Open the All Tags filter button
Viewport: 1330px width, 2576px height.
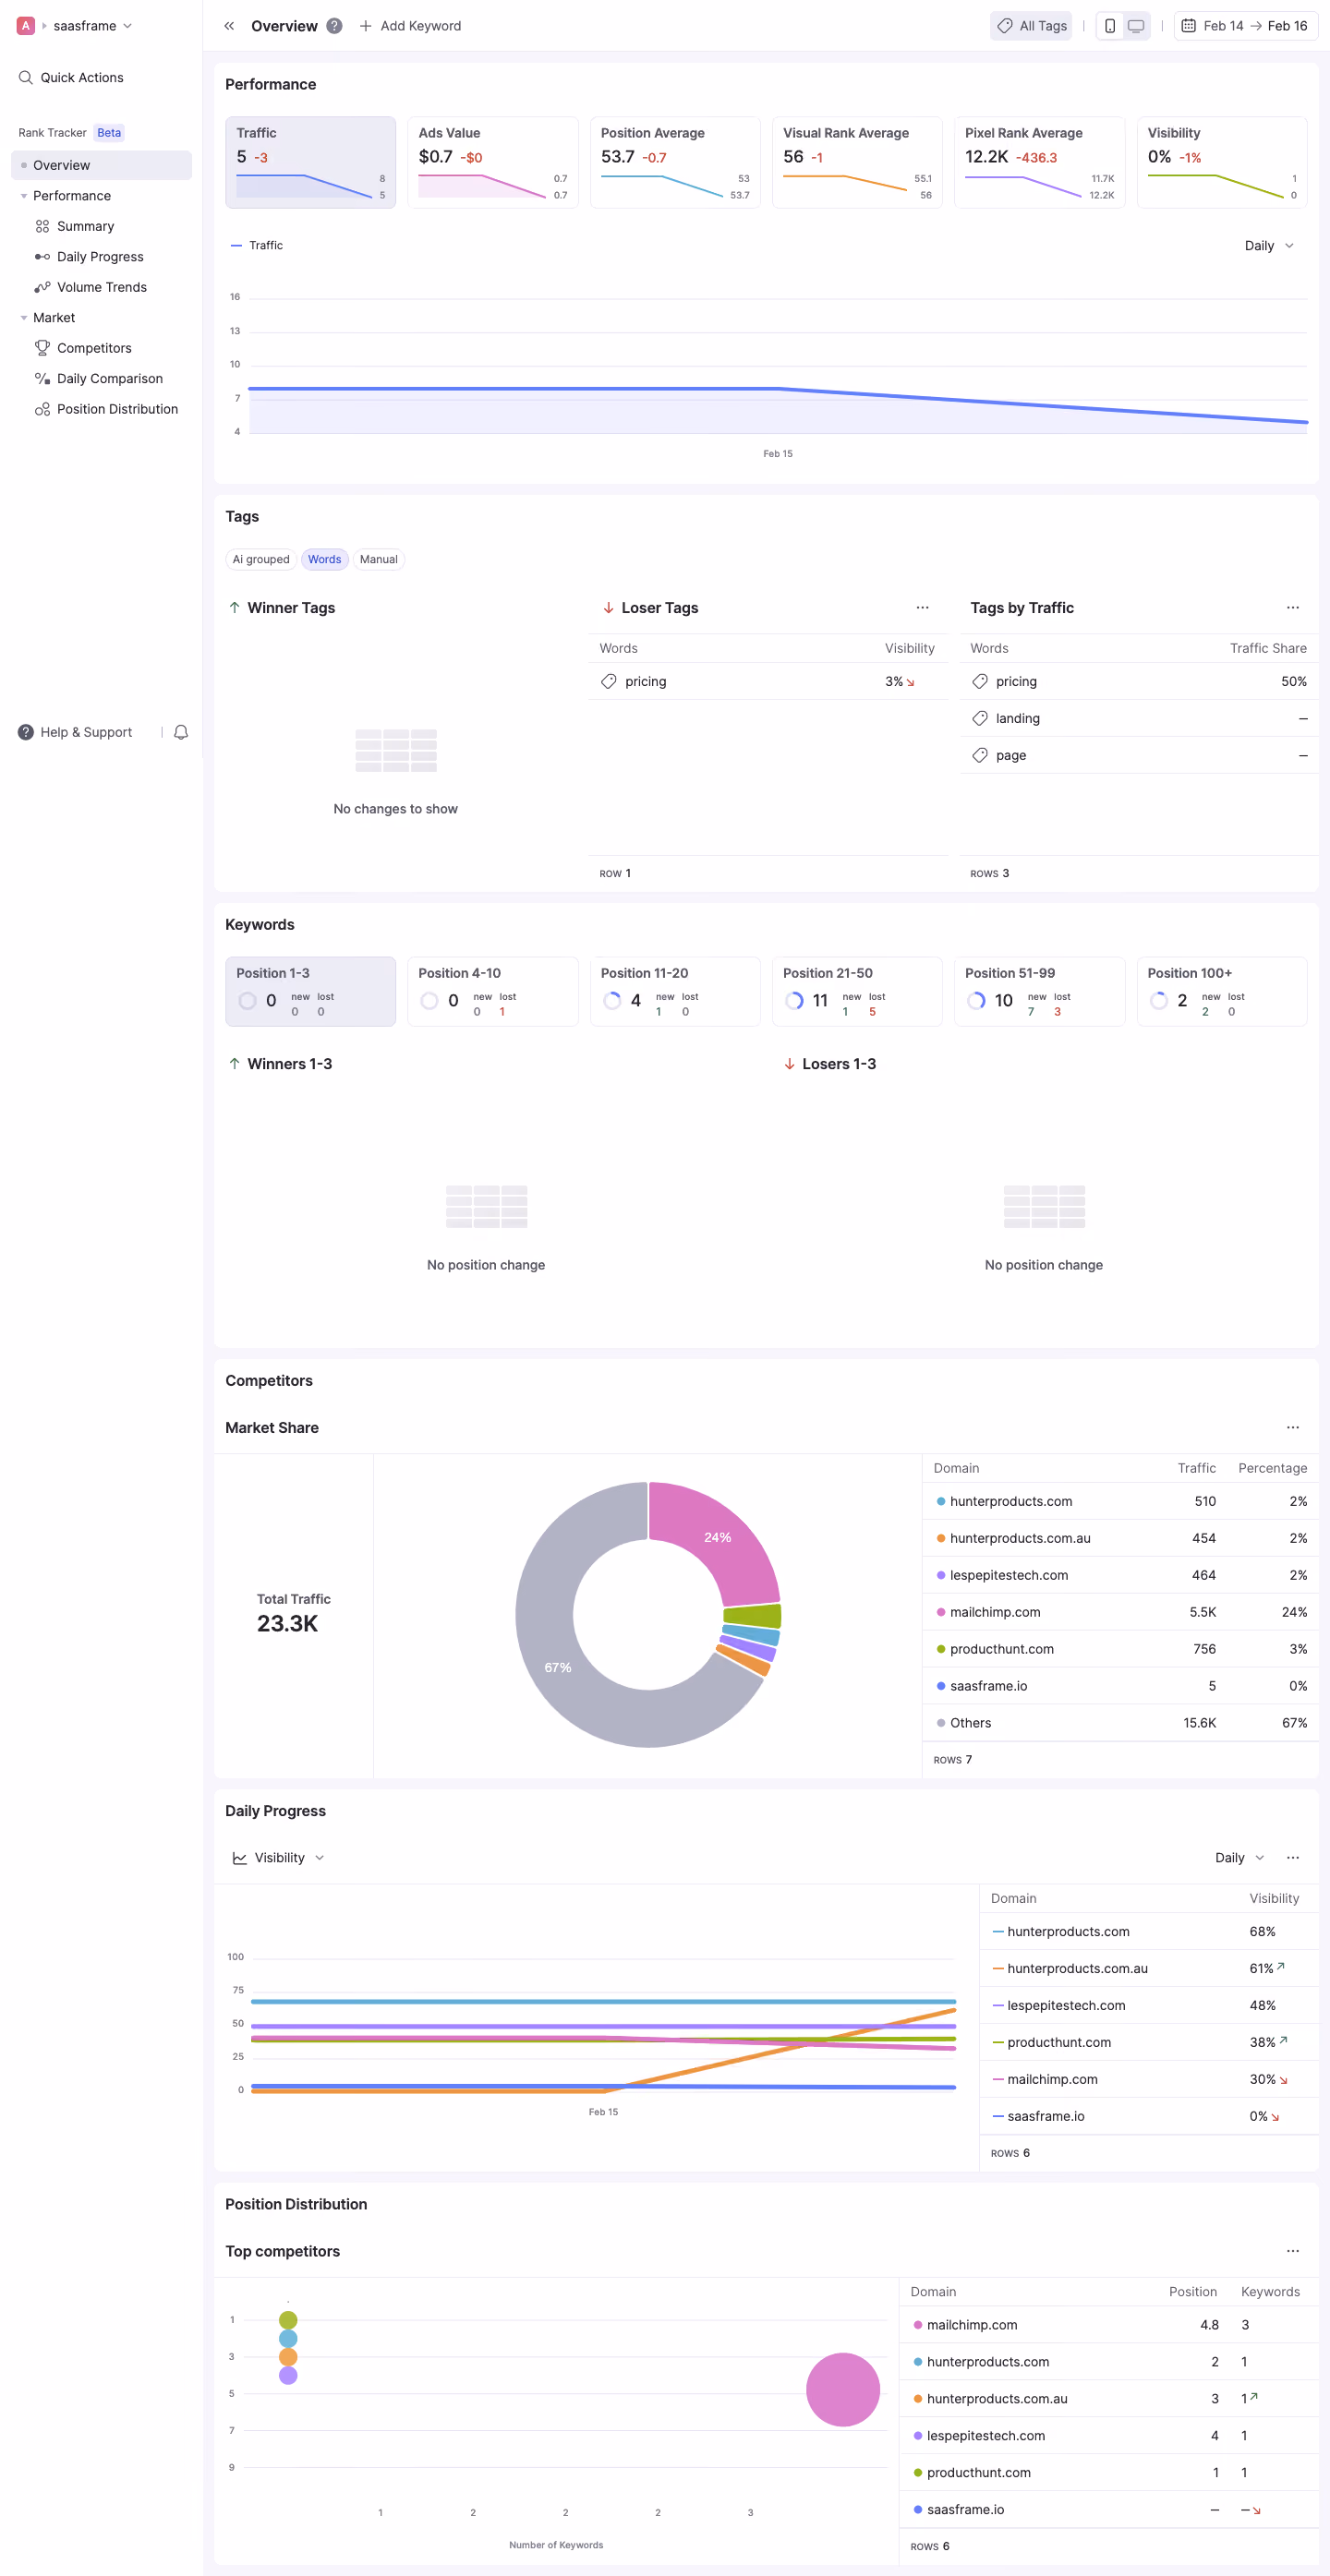point(1031,26)
